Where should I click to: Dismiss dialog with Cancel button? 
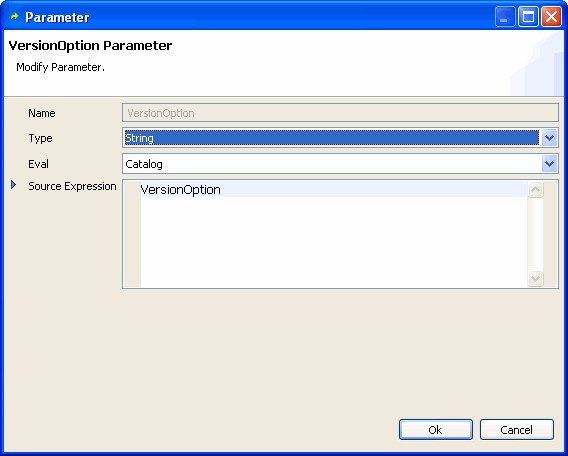pyautogui.click(x=517, y=430)
